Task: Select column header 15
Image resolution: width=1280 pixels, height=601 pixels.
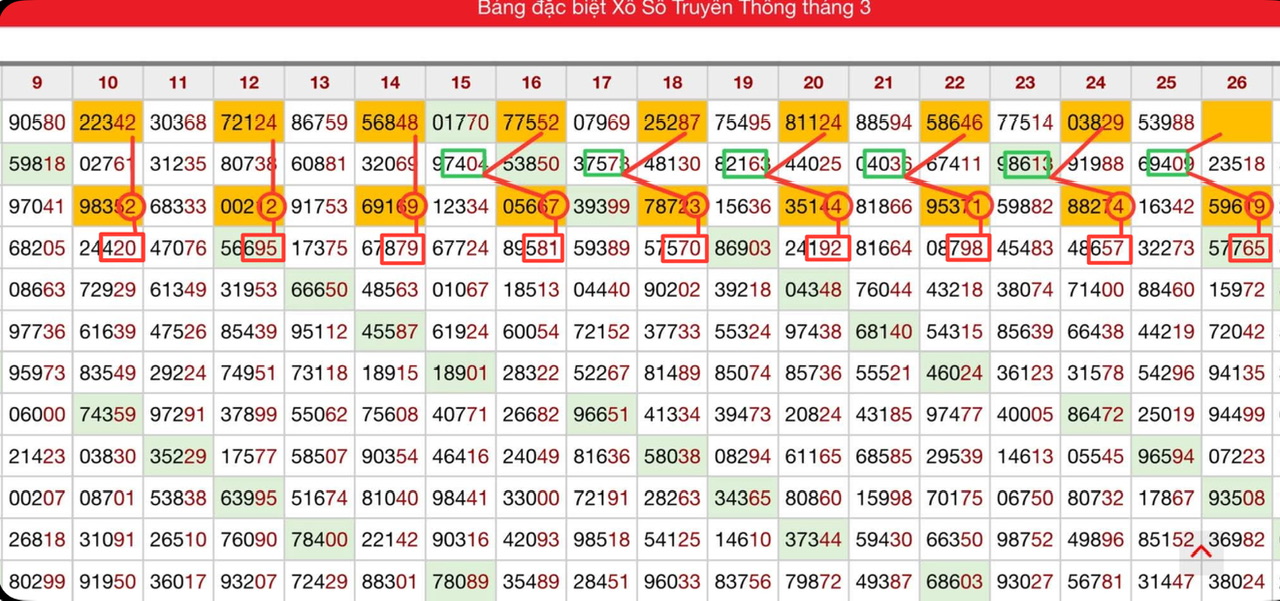Action: tap(460, 83)
